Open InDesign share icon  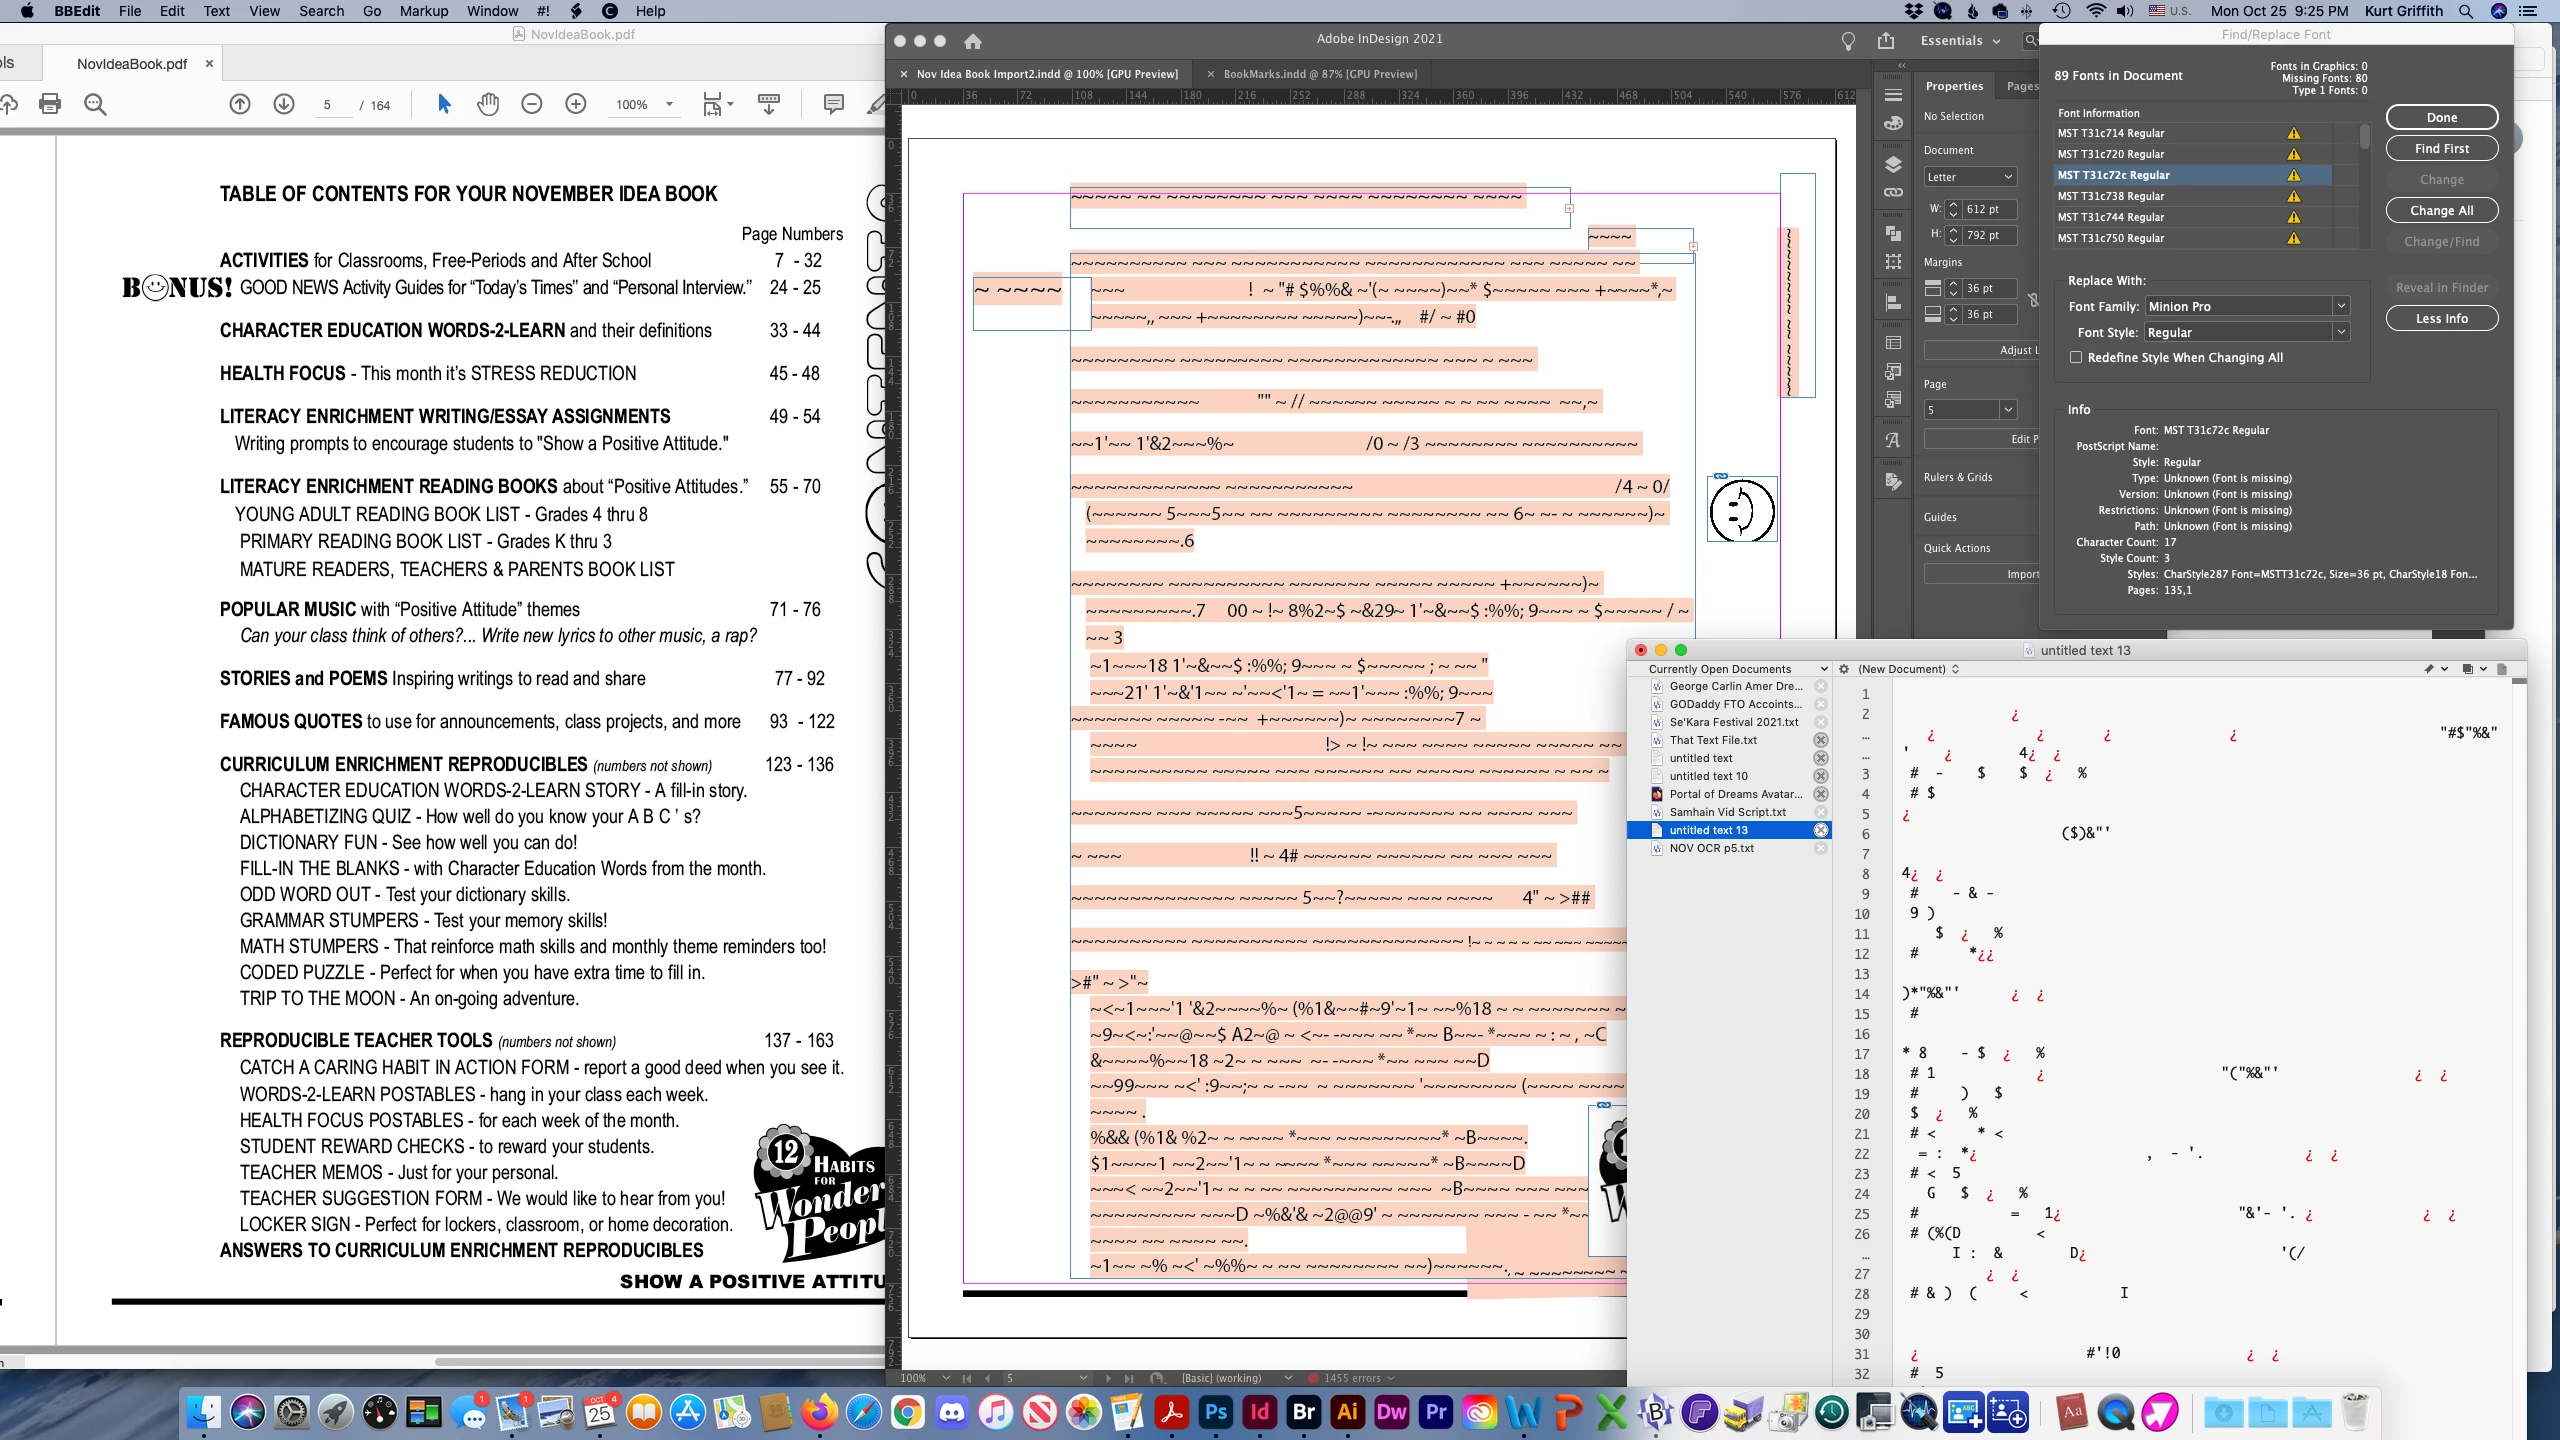tap(1886, 41)
